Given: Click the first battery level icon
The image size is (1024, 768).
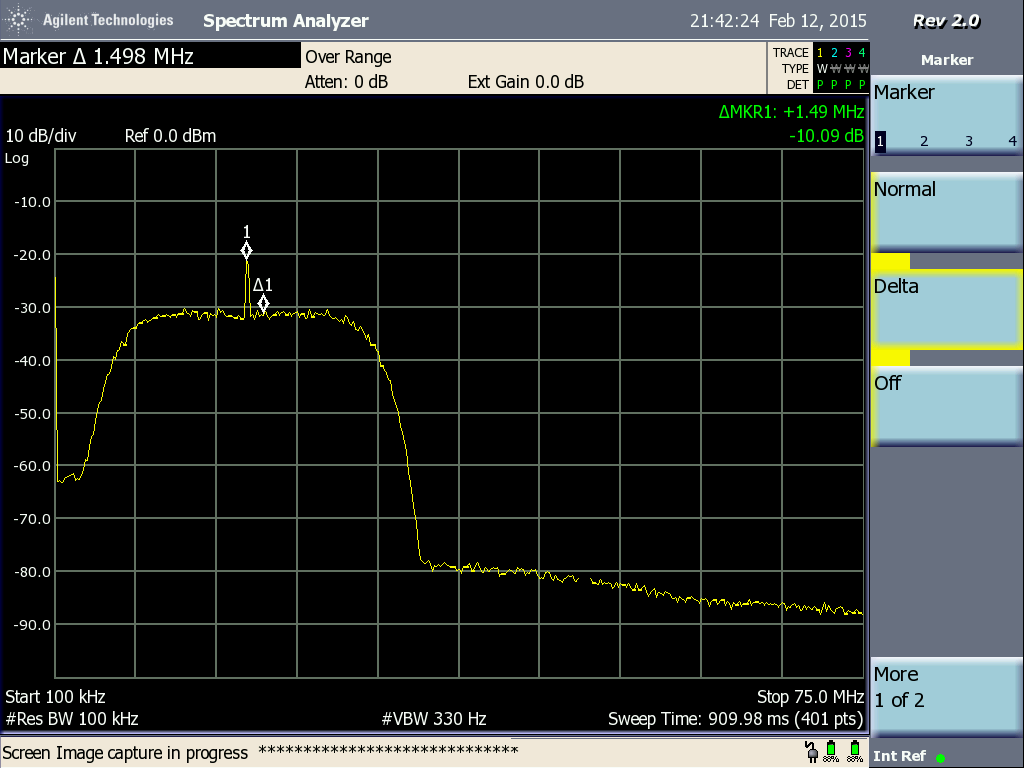Looking at the screenshot, I should point(830,751).
